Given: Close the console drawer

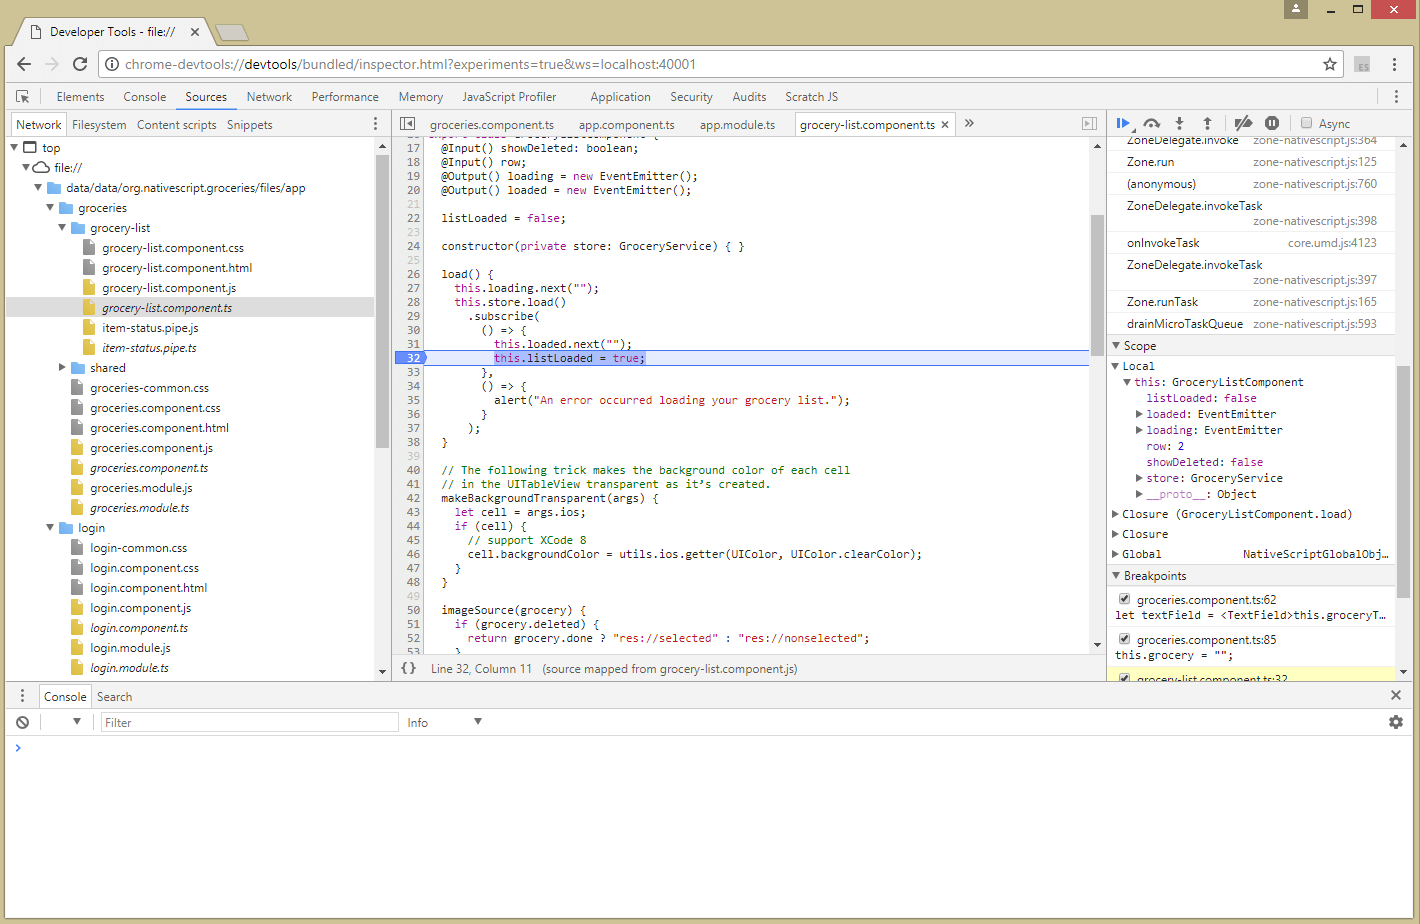Looking at the screenshot, I should coord(1396,695).
